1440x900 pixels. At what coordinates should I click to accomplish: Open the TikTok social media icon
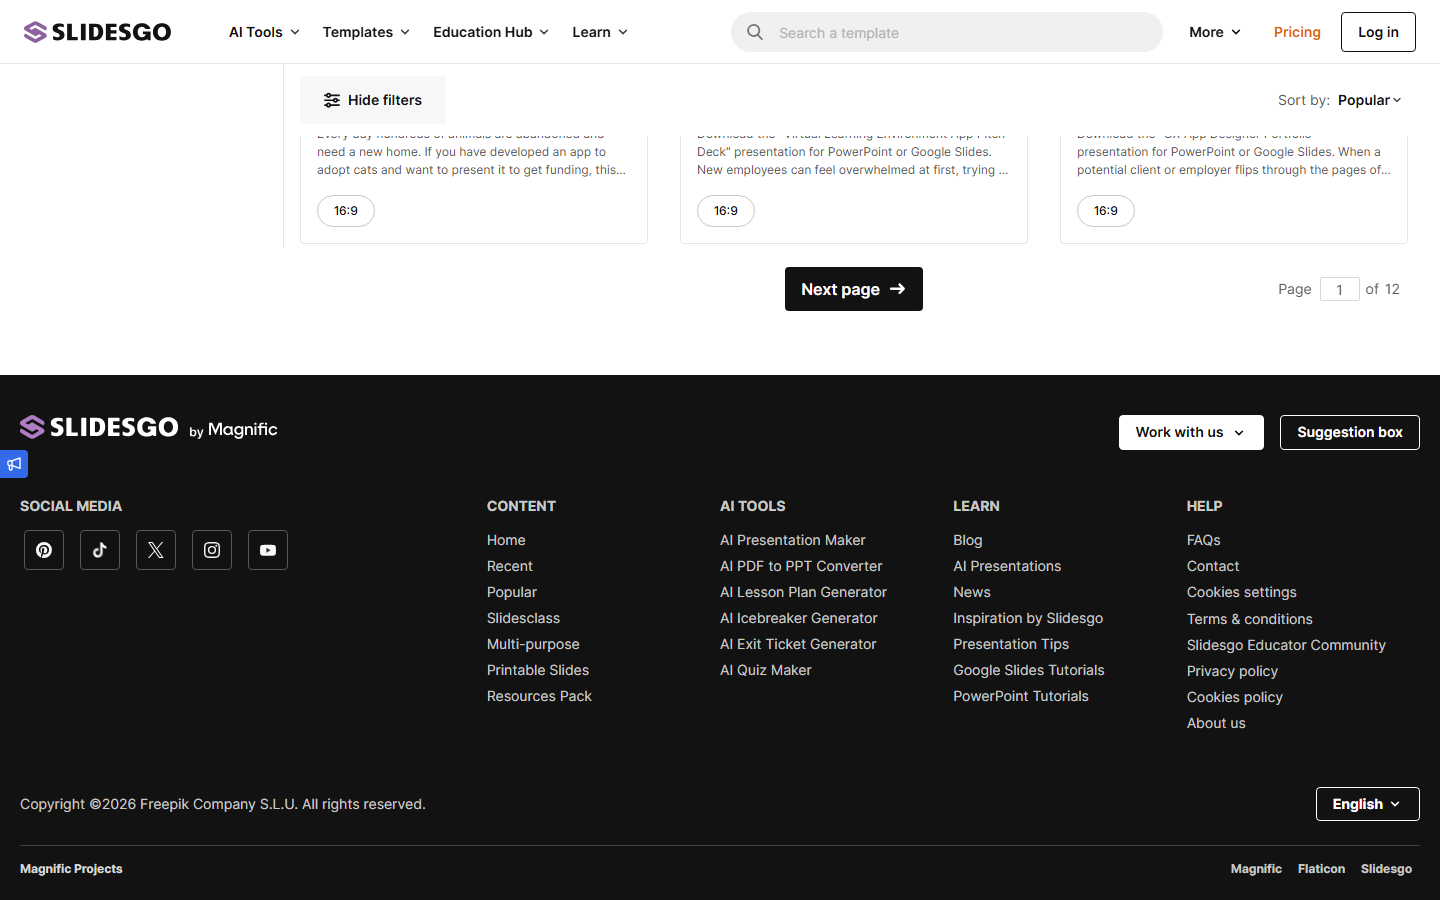[100, 550]
